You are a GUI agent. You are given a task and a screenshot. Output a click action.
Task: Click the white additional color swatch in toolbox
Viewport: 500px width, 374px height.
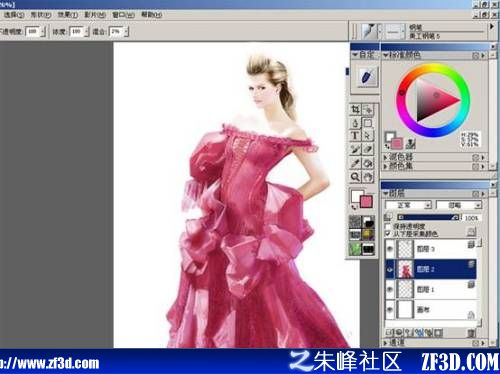click(355, 195)
